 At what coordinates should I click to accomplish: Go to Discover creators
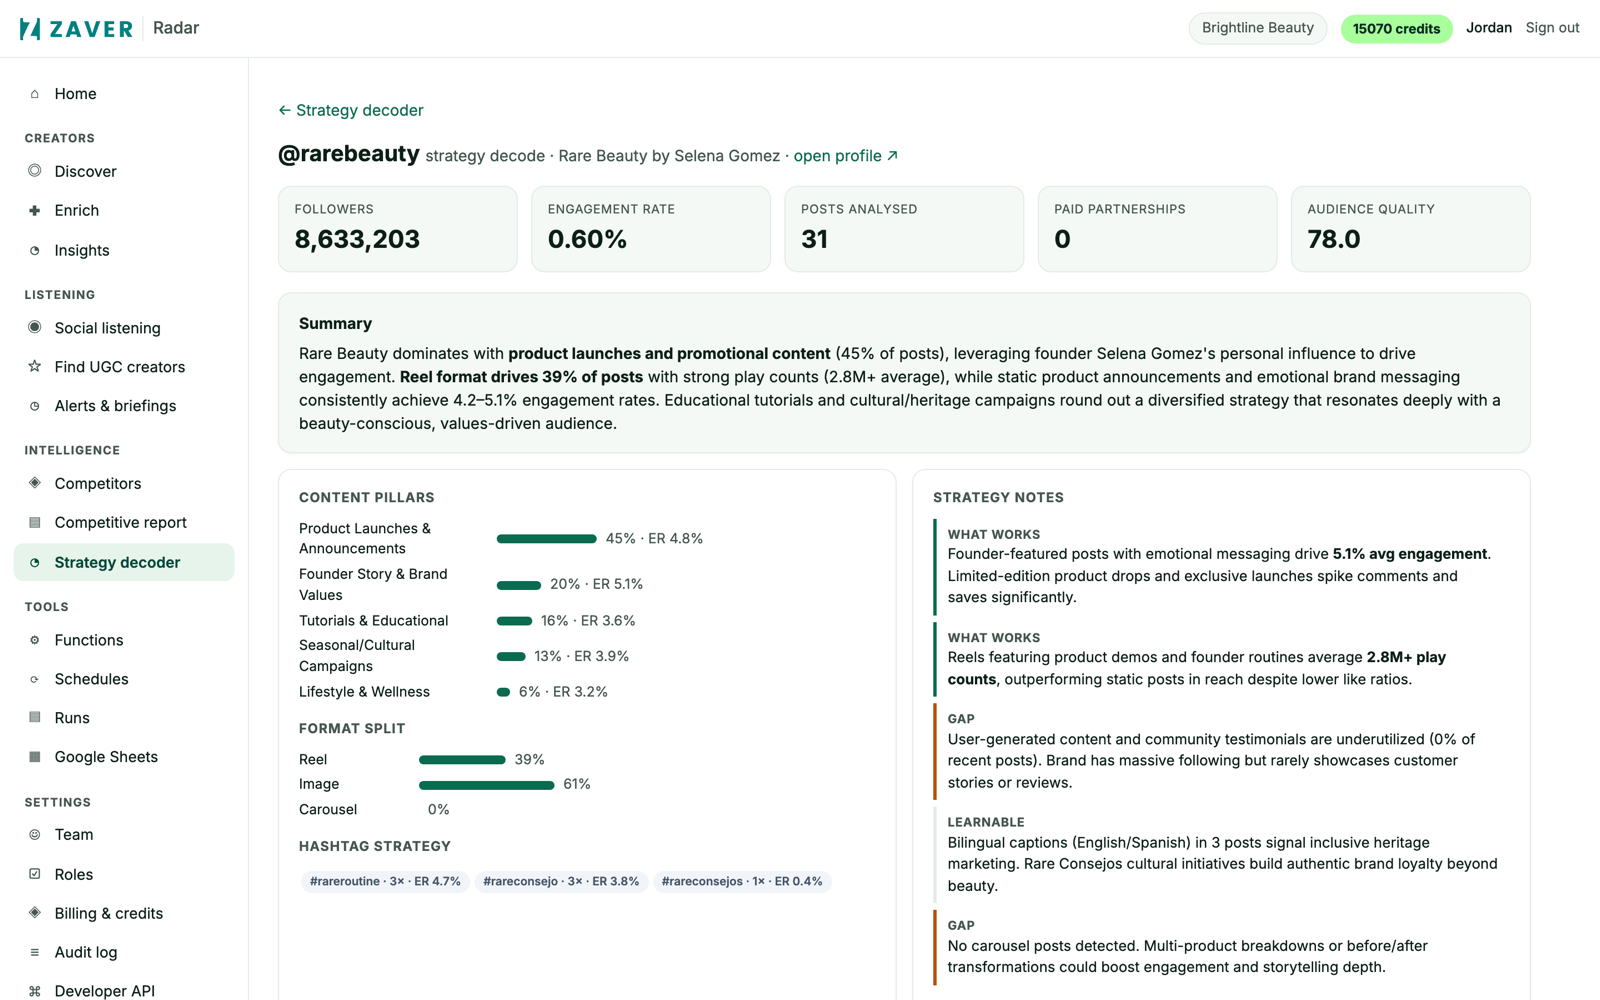[x=124, y=171]
